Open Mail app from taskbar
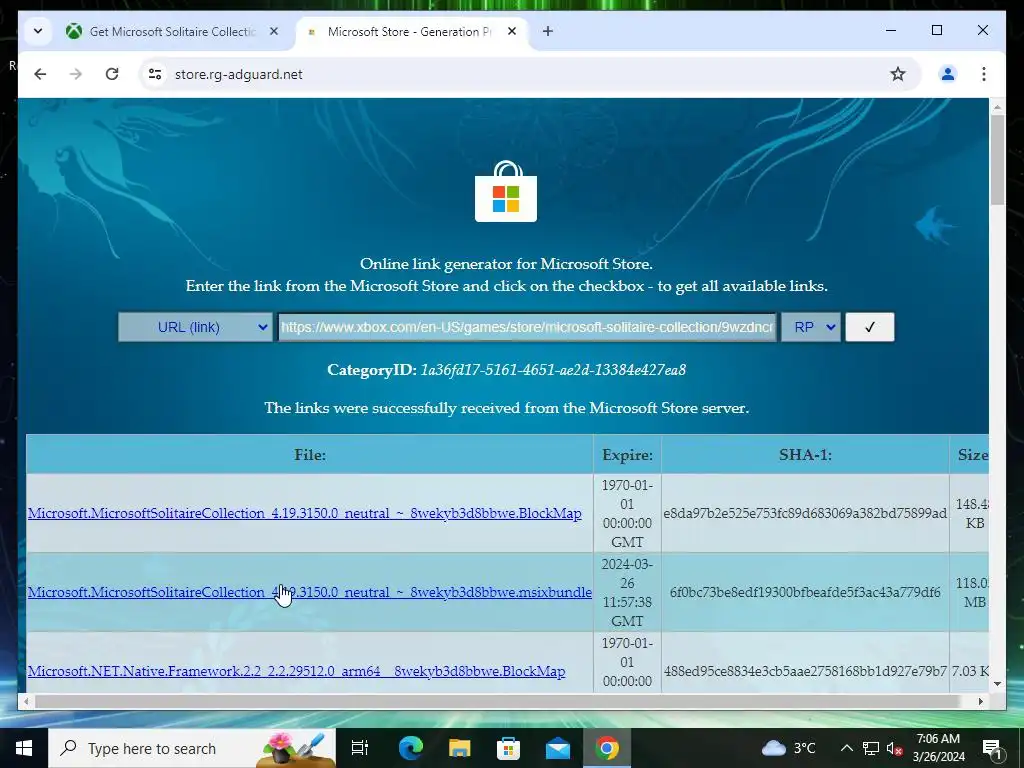The height and width of the screenshot is (768, 1024). [x=558, y=748]
